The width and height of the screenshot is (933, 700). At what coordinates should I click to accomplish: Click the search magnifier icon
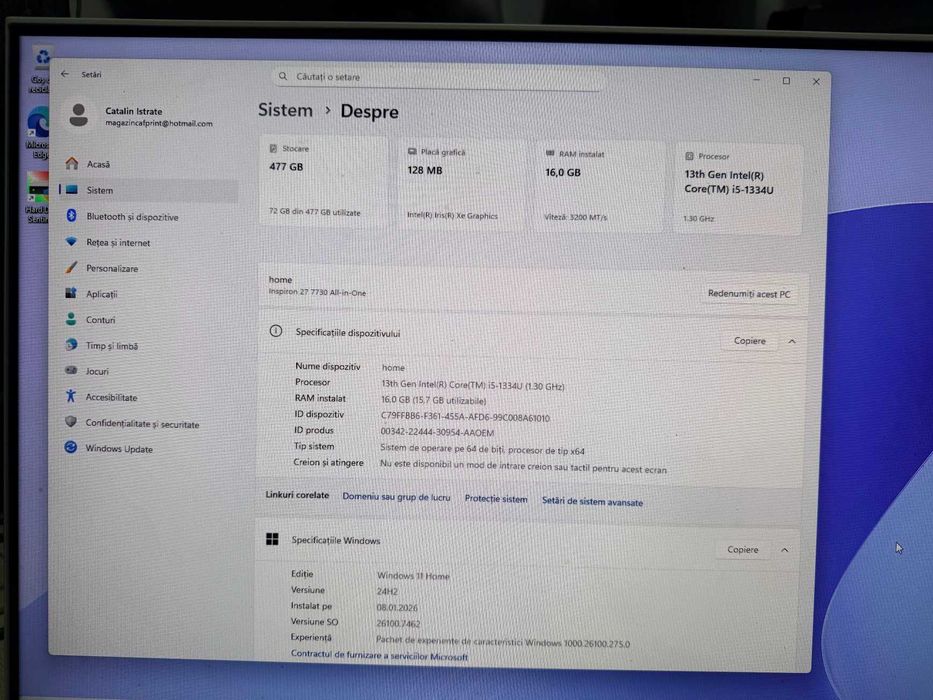pyautogui.click(x=283, y=76)
